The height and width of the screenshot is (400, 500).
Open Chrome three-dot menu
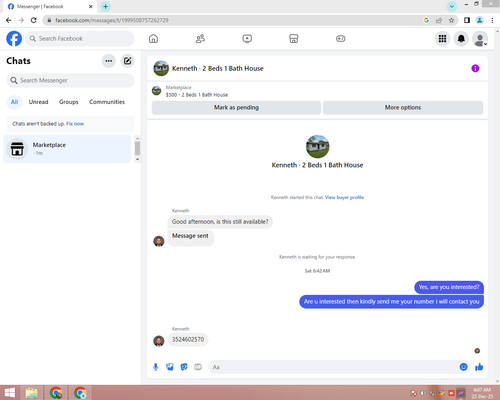point(492,20)
